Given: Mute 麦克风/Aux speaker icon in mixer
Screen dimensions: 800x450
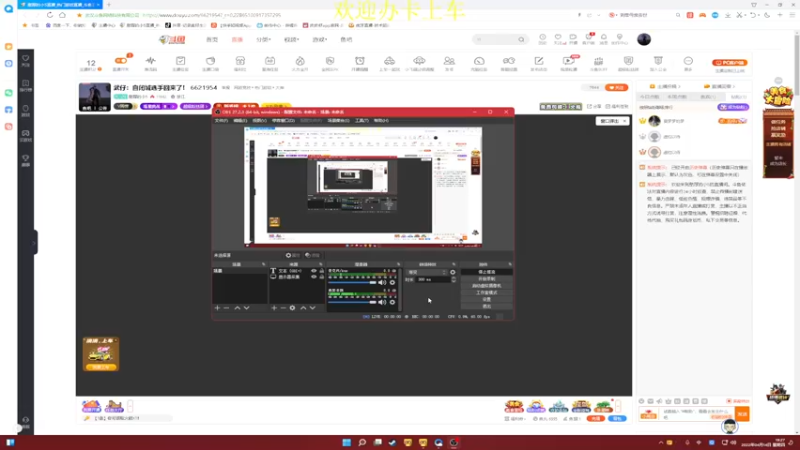Looking at the screenshot, I should (x=382, y=283).
